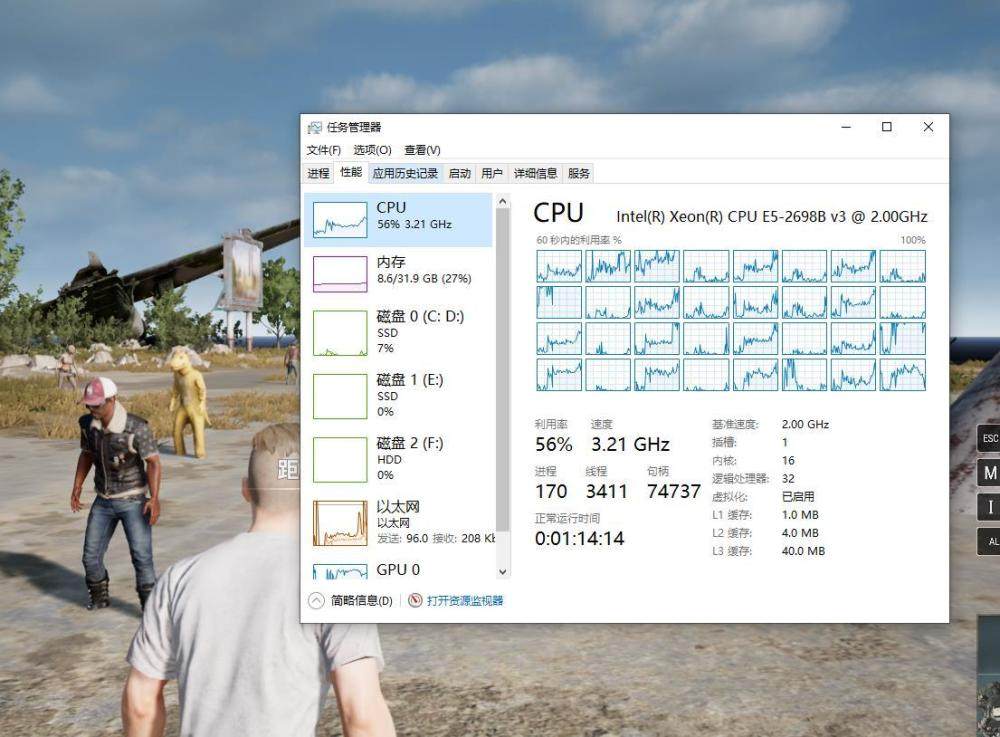Screen dimensions: 1000x737
Task: Select the 内存 mini graph in sidebar
Action: click(340, 274)
